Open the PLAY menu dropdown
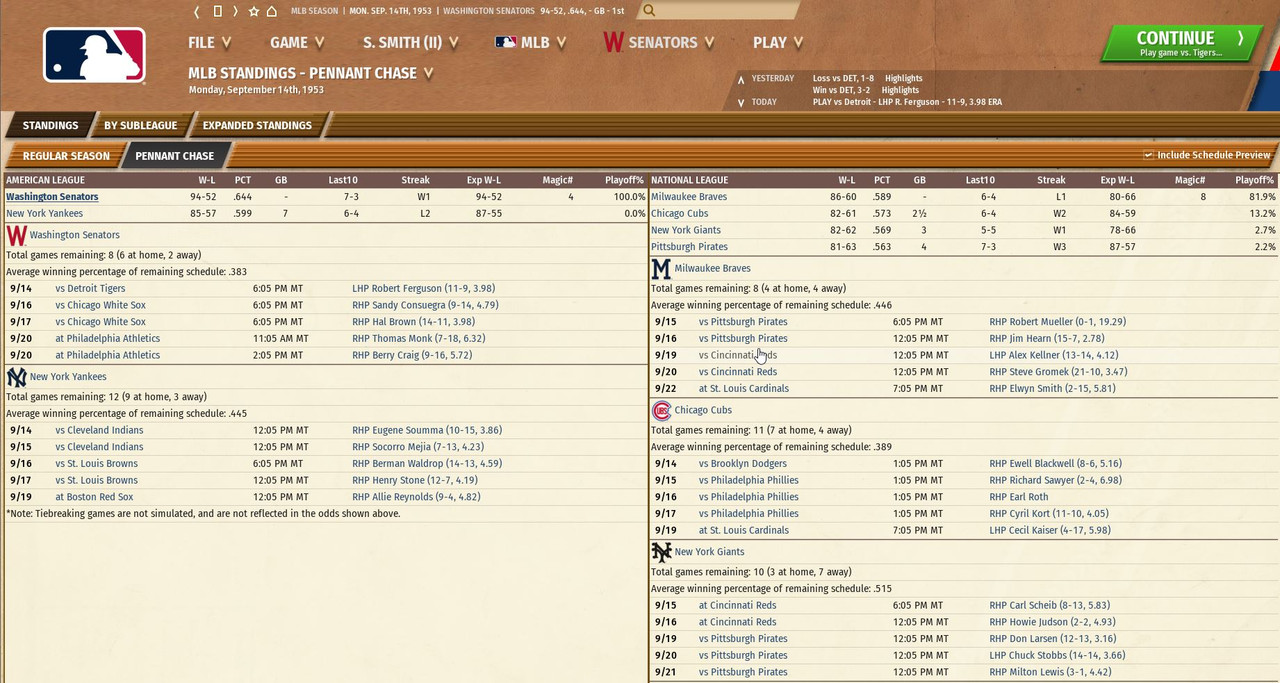This screenshot has height=683, width=1280. 778,42
